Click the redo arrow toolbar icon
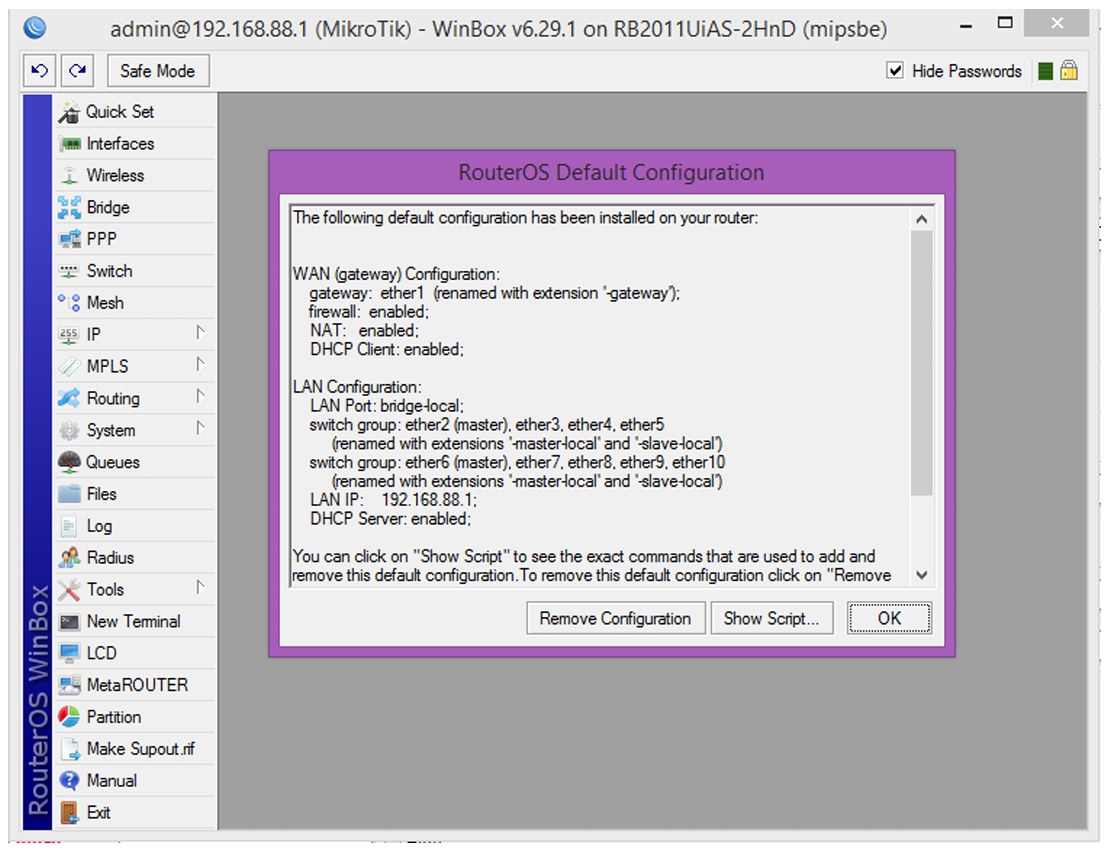The height and width of the screenshot is (849, 1110). [77, 71]
